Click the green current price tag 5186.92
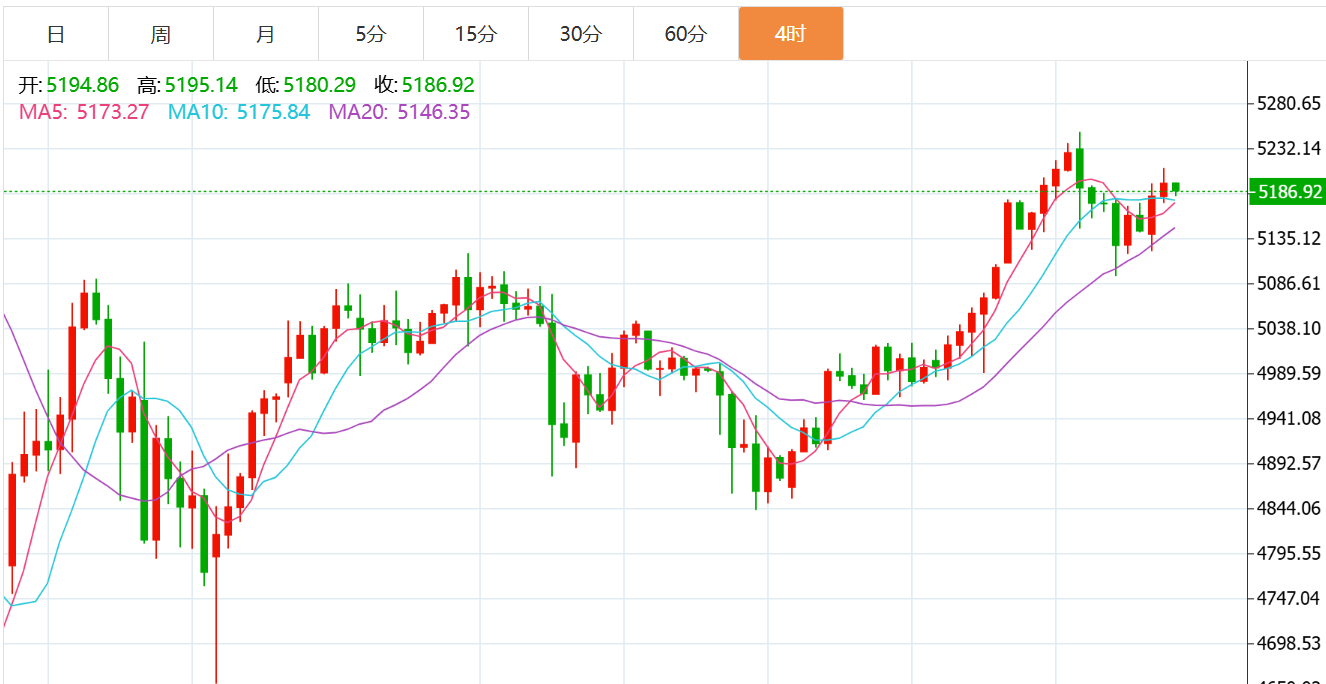 [x=1287, y=191]
